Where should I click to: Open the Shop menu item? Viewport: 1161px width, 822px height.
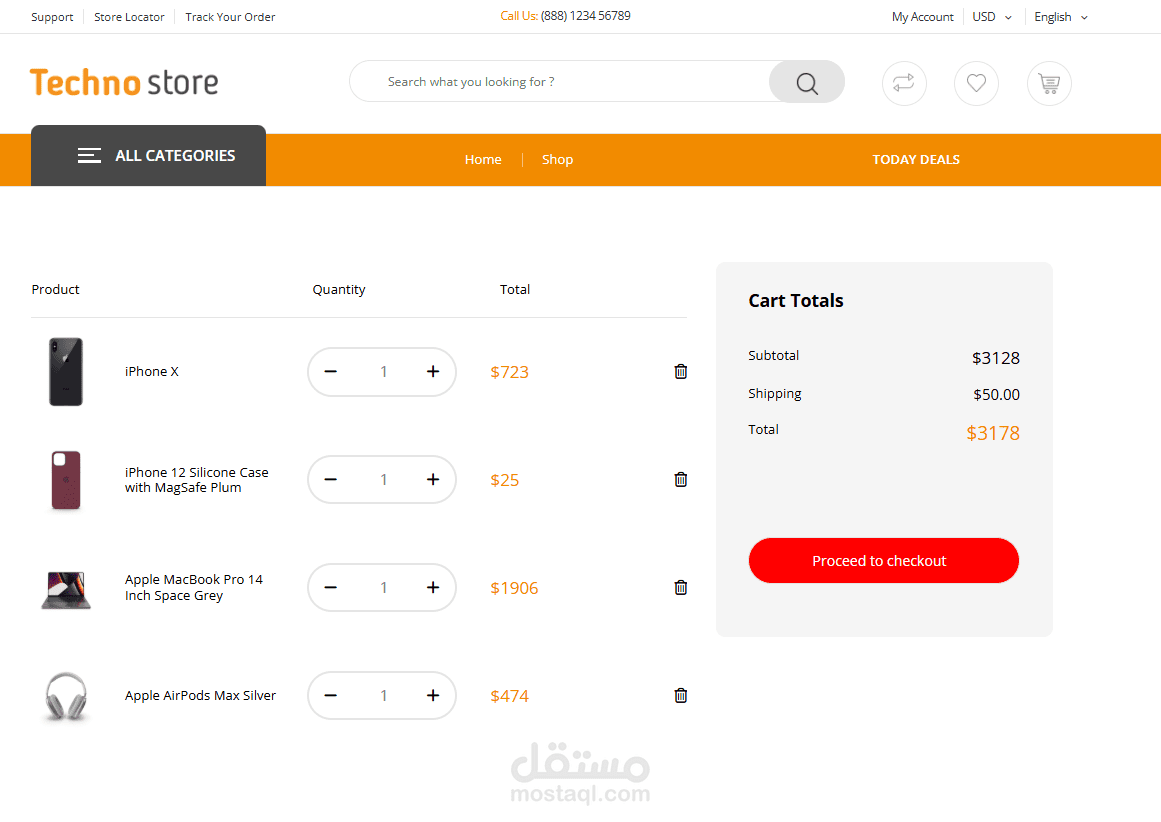558,159
